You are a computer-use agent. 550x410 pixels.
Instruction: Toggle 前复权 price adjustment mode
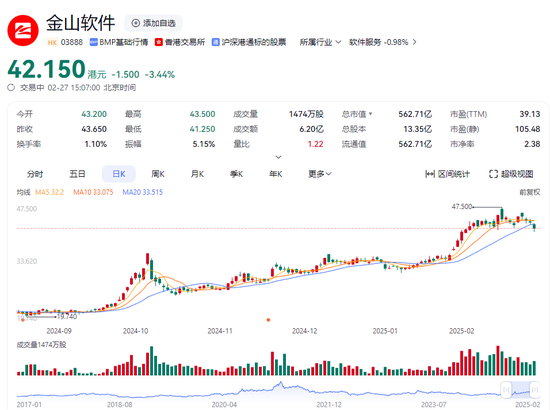(530, 192)
